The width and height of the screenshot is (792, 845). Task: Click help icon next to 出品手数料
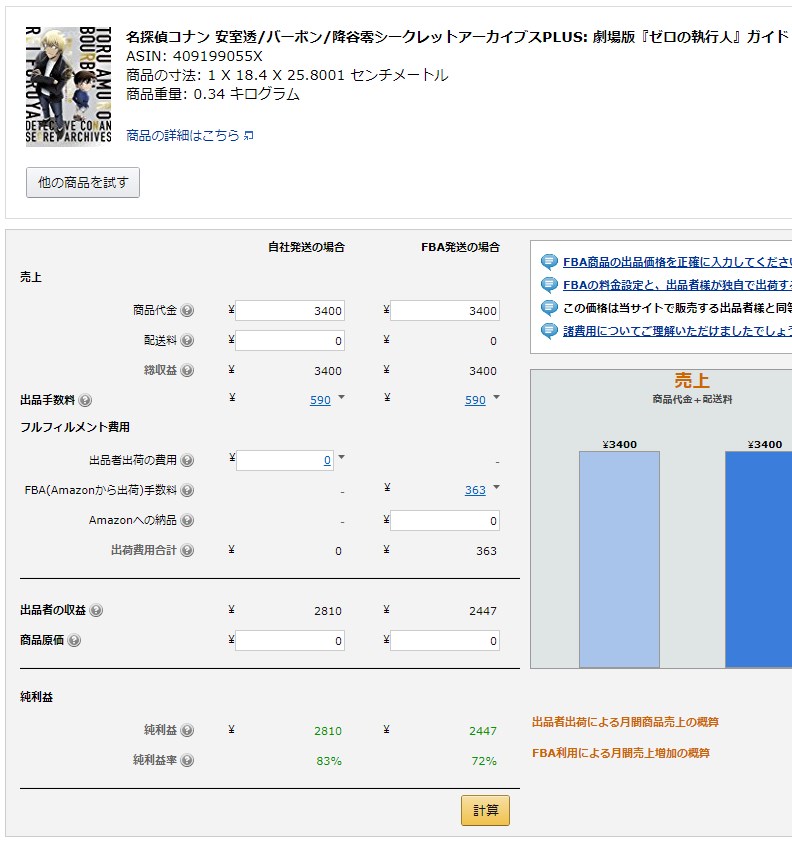coord(85,400)
